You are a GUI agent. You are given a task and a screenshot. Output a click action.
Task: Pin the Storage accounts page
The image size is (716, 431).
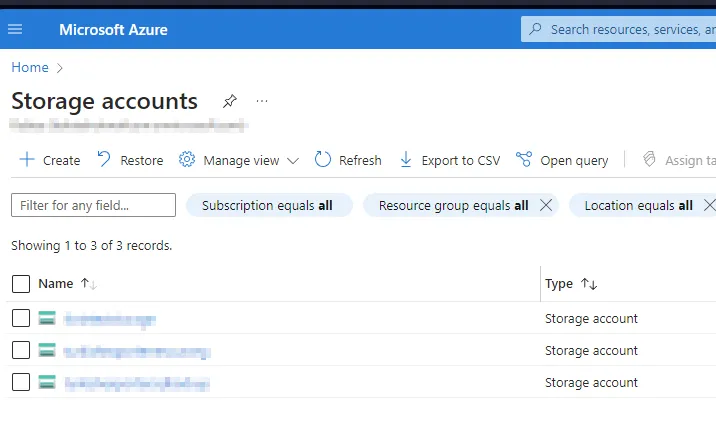tap(230, 101)
